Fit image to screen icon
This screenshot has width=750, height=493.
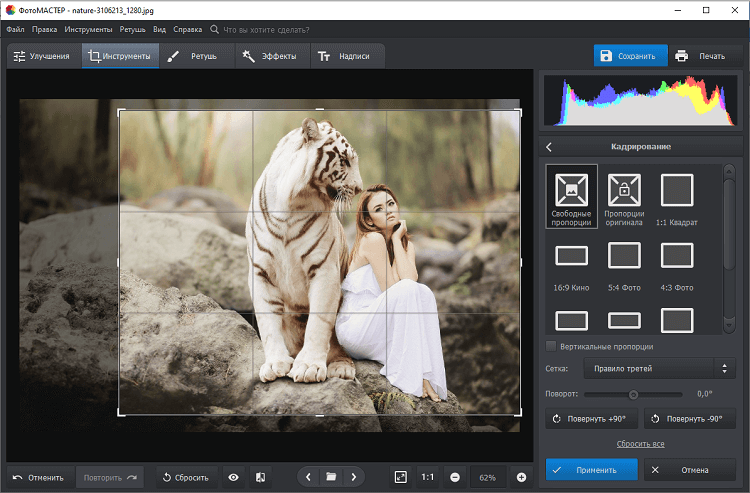pyautogui.click(x=400, y=477)
